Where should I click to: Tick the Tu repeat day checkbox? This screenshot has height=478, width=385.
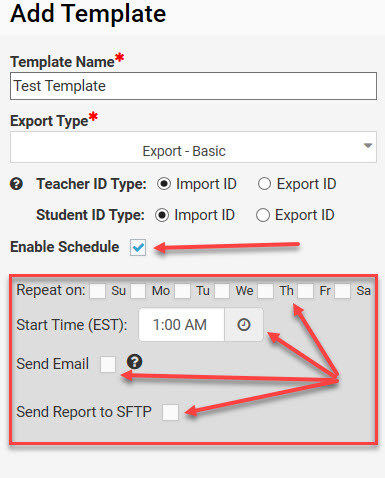tap(182, 291)
